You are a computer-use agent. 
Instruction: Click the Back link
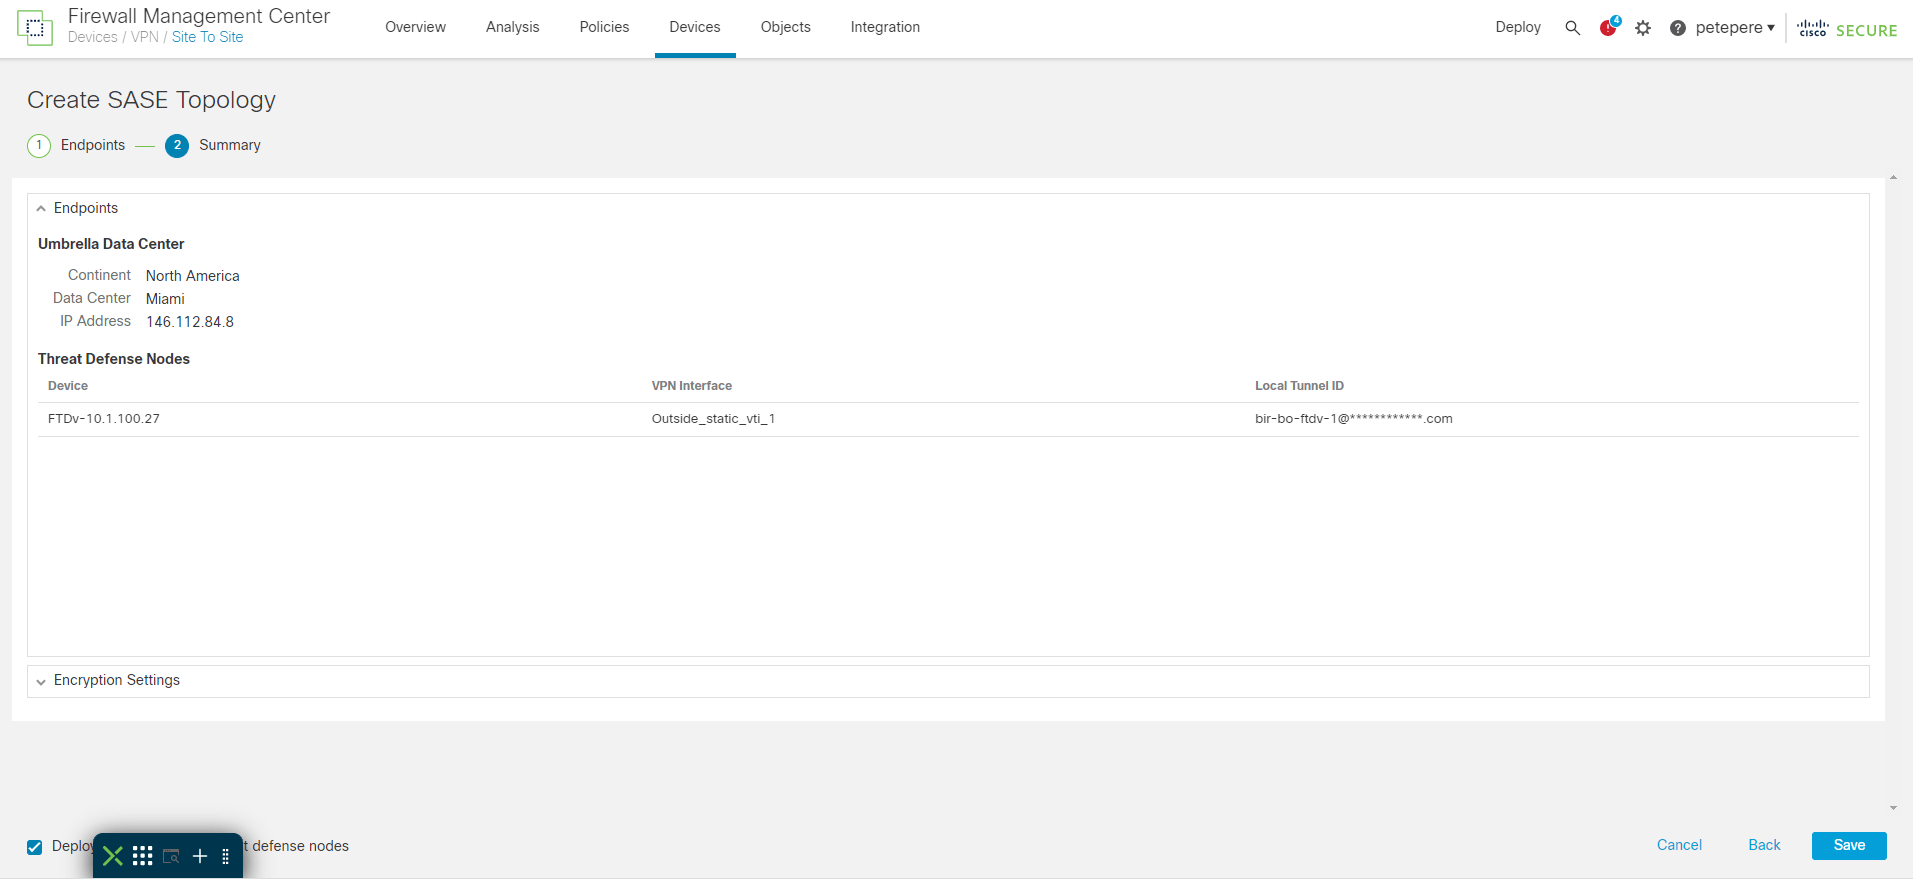pos(1764,845)
